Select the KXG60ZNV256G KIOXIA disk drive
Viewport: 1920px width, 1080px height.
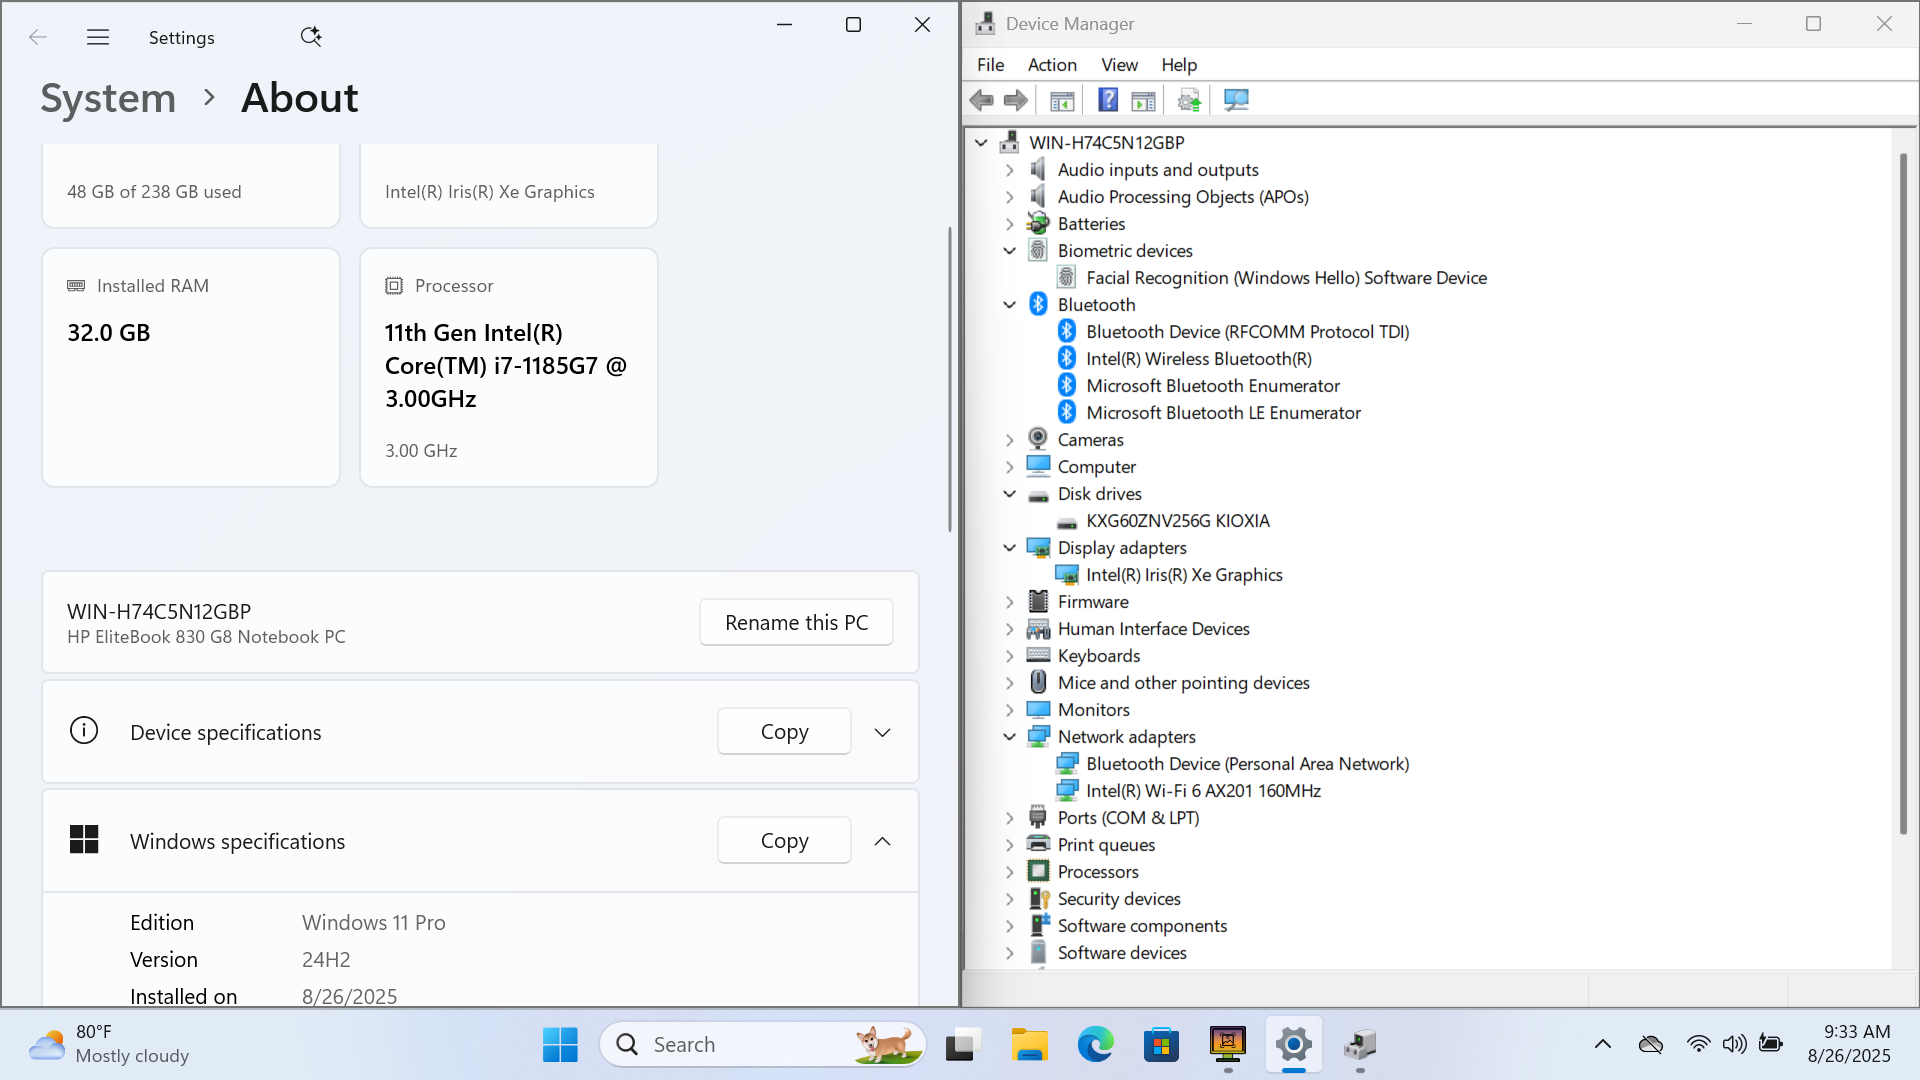(1177, 520)
